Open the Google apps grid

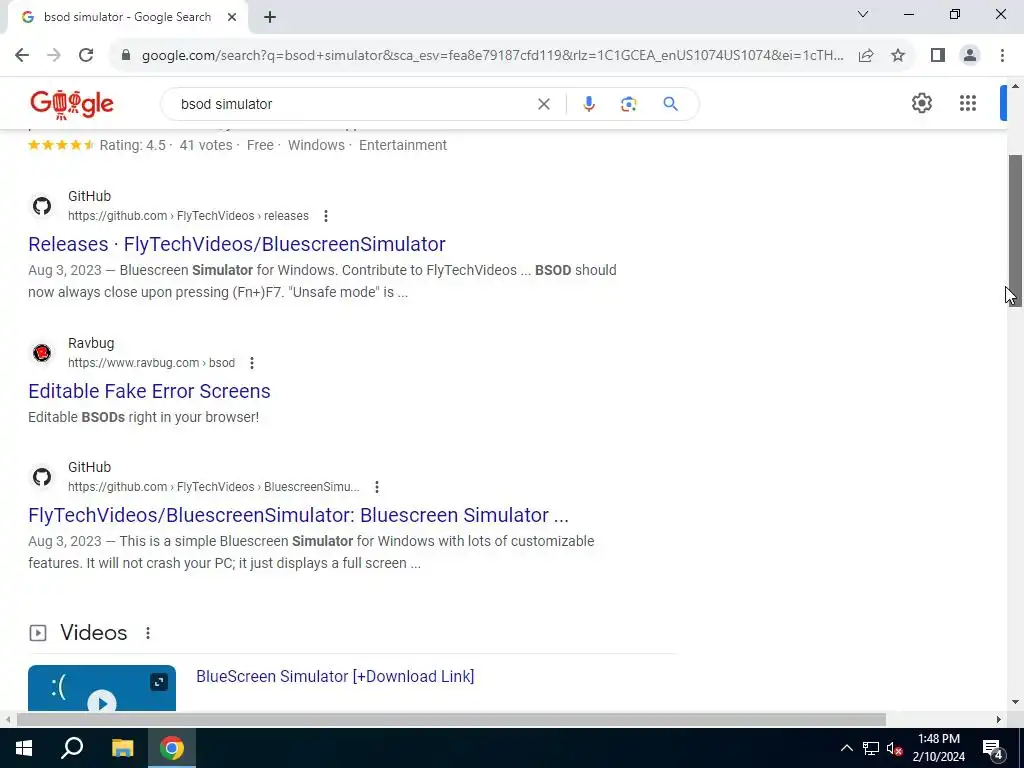pyautogui.click(x=968, y=103)
